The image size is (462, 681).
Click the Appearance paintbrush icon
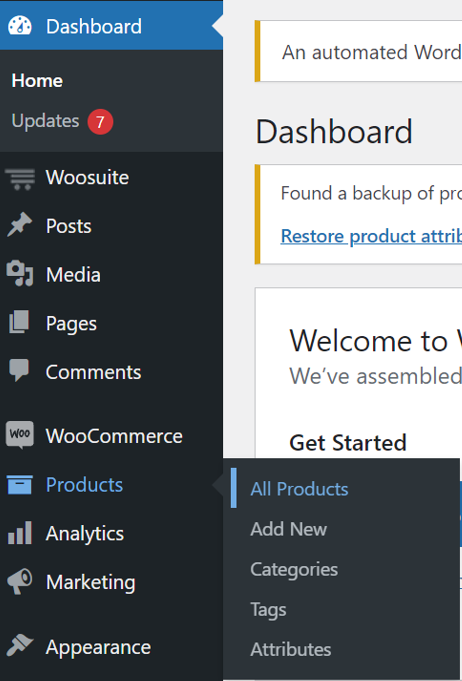pos(20,645)
